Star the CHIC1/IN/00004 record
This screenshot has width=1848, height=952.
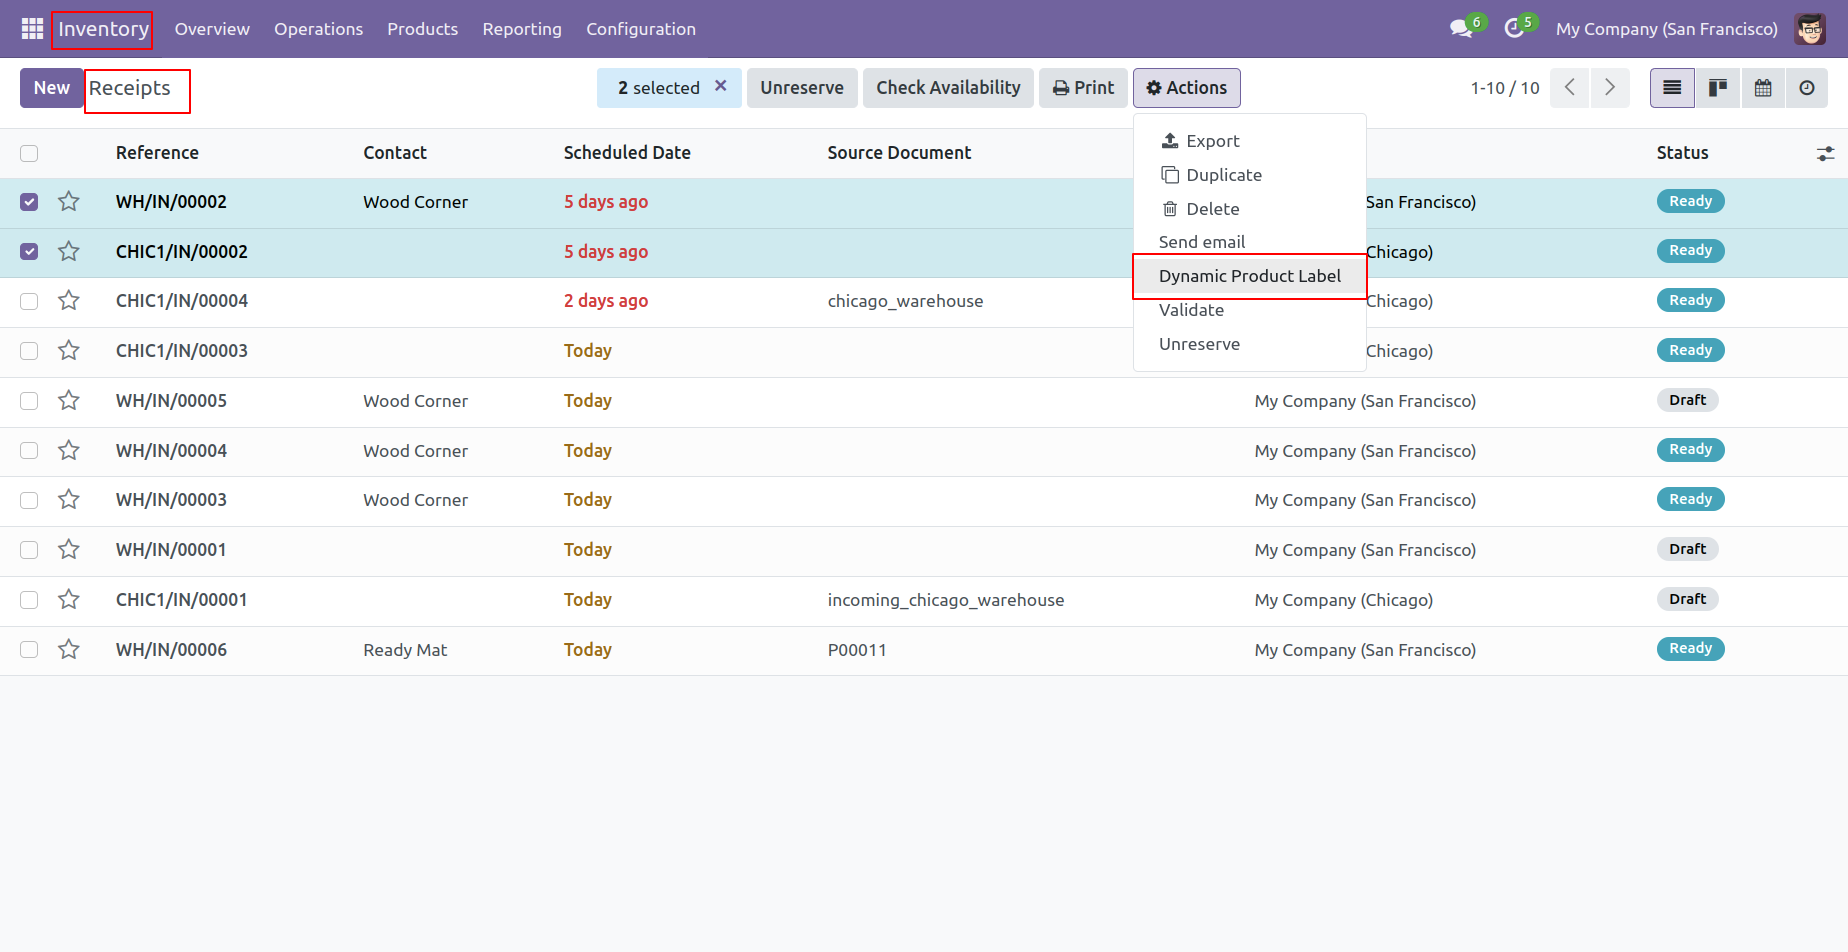point(69,301)
